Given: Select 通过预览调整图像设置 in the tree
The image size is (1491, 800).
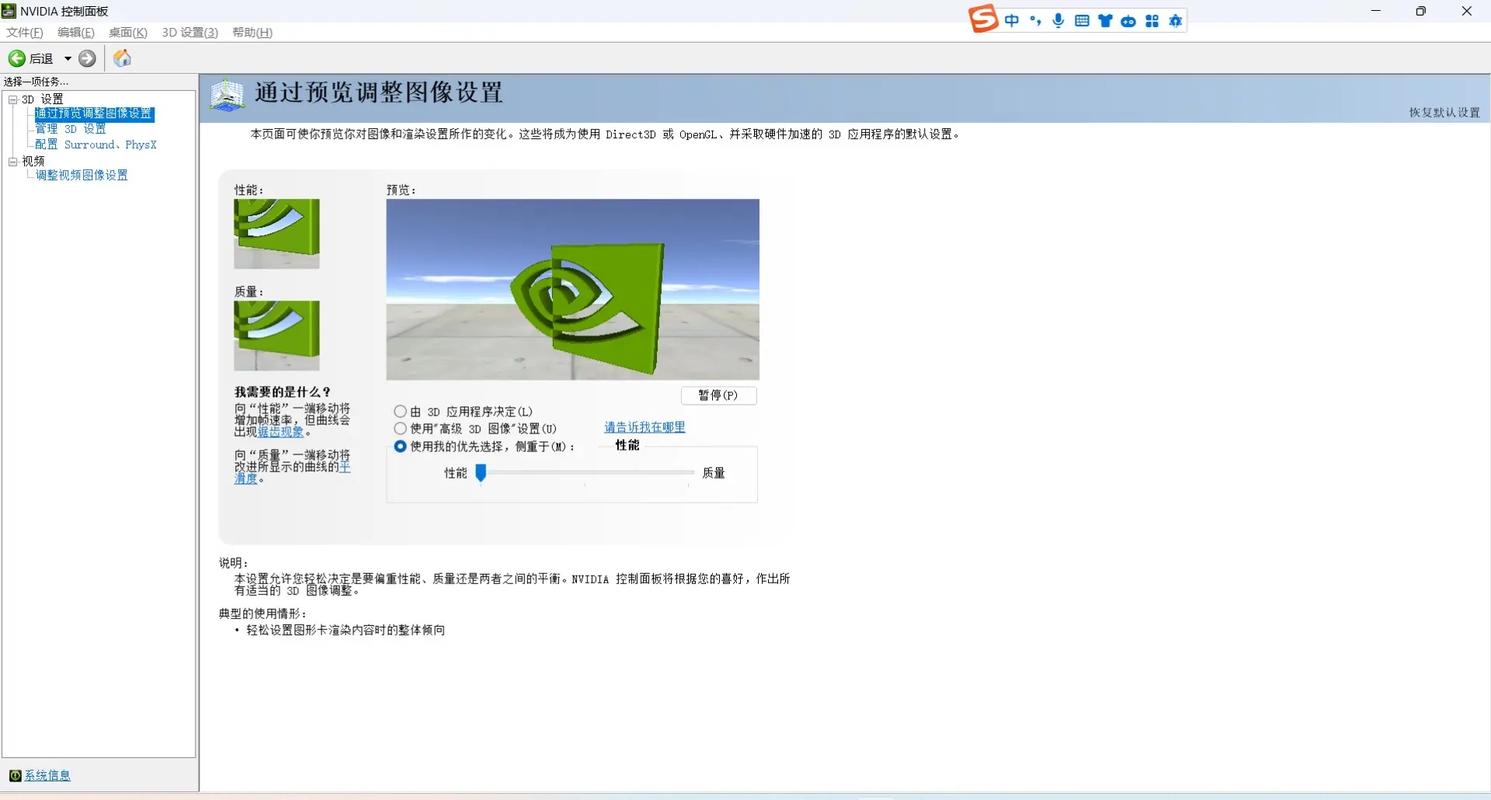Looking at the screenshot, I should tap(94, 114).
